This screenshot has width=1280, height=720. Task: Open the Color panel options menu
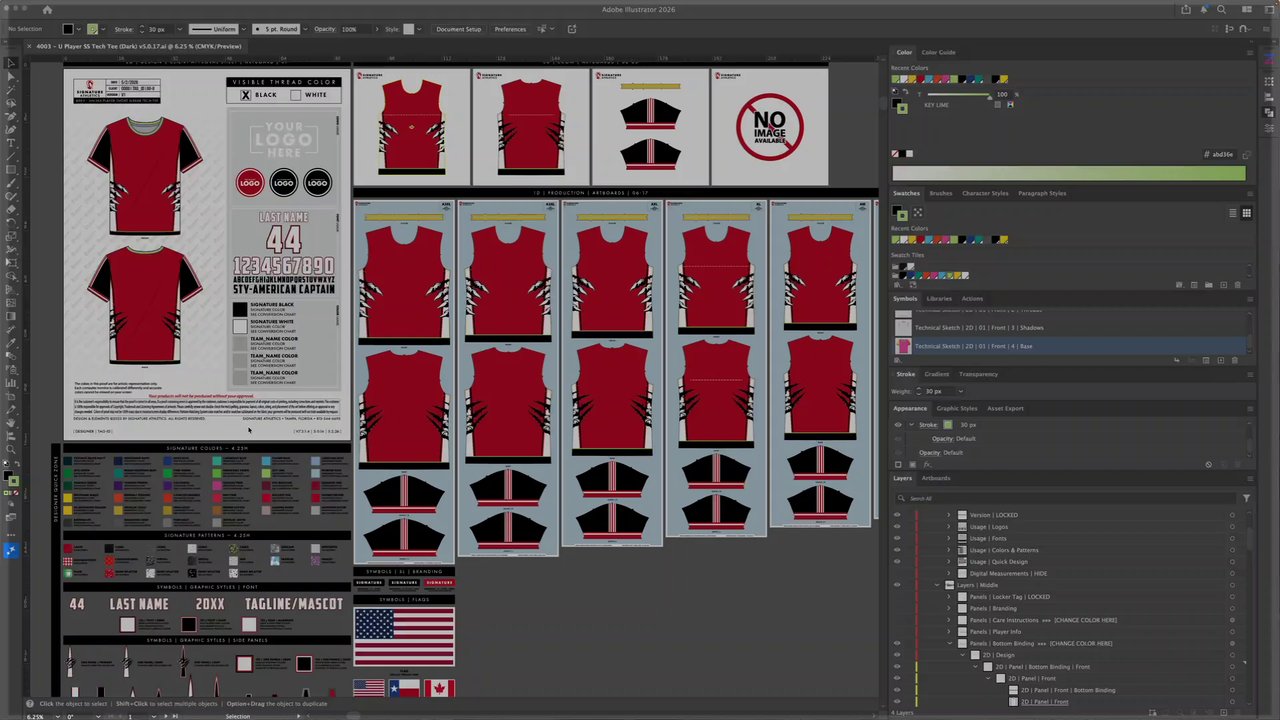(x=1250, y=52)
